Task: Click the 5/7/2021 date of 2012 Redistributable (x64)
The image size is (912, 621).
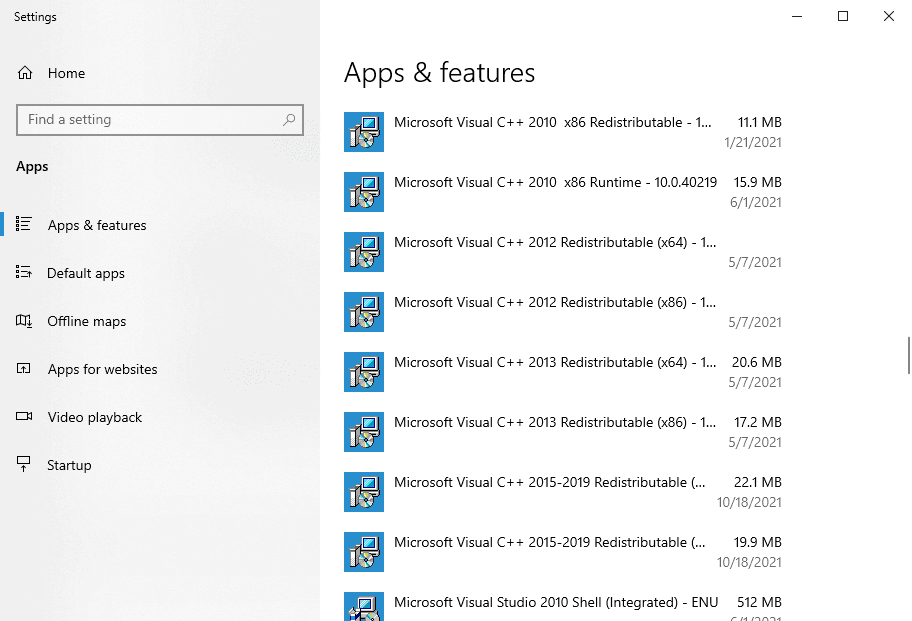Action: pos(755,262)
